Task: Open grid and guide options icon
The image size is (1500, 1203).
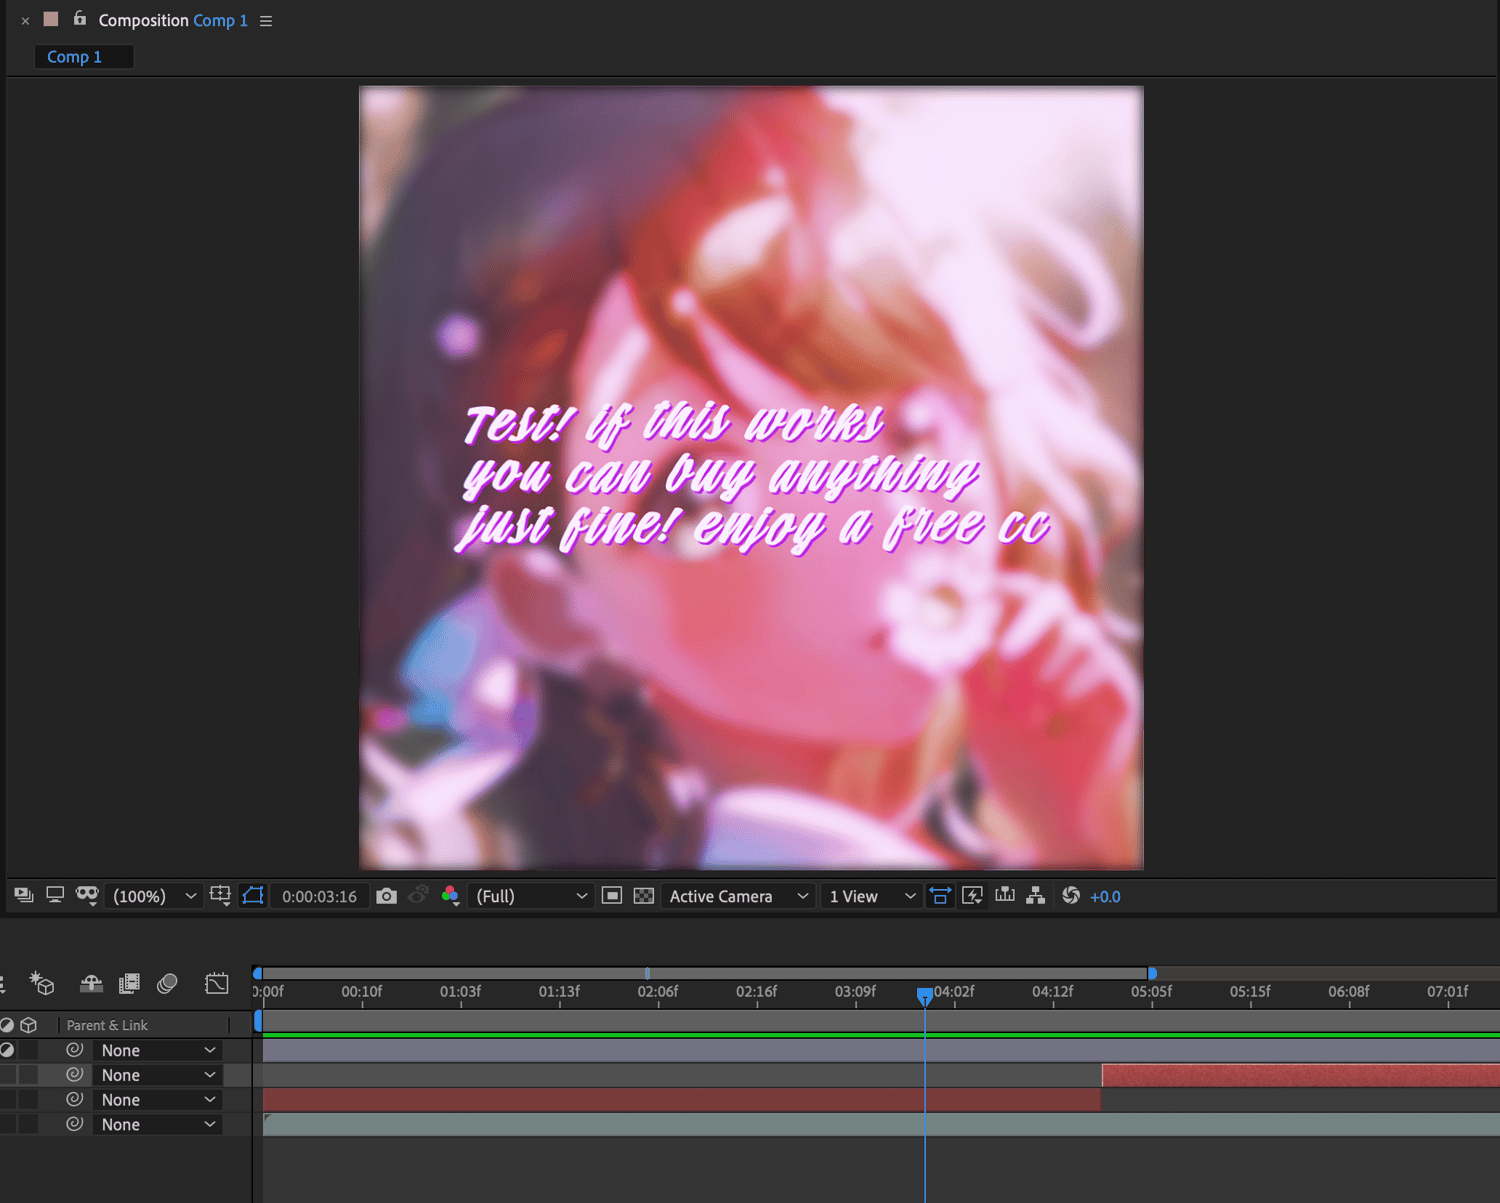Action: coord(221,896)
